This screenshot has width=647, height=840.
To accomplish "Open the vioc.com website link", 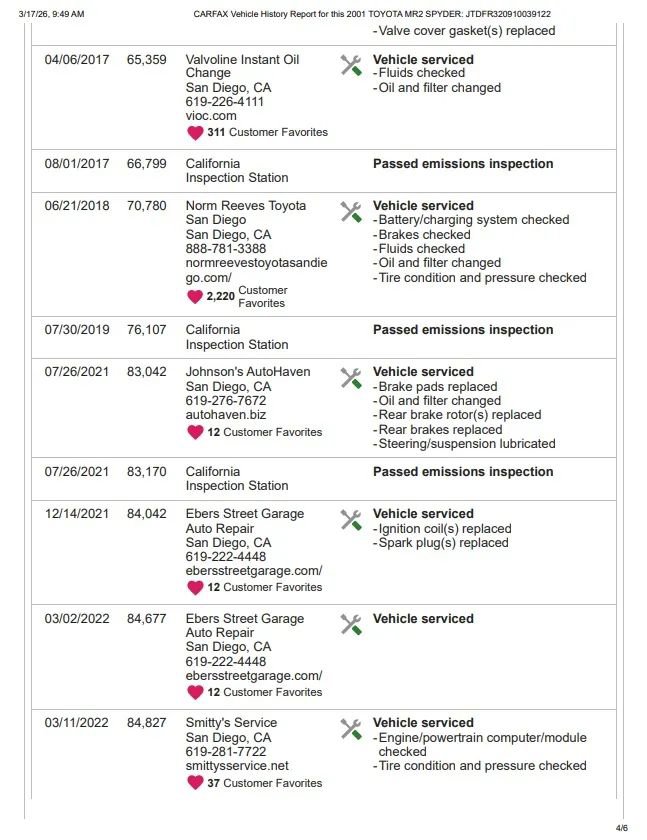I will tap(211, 116).
